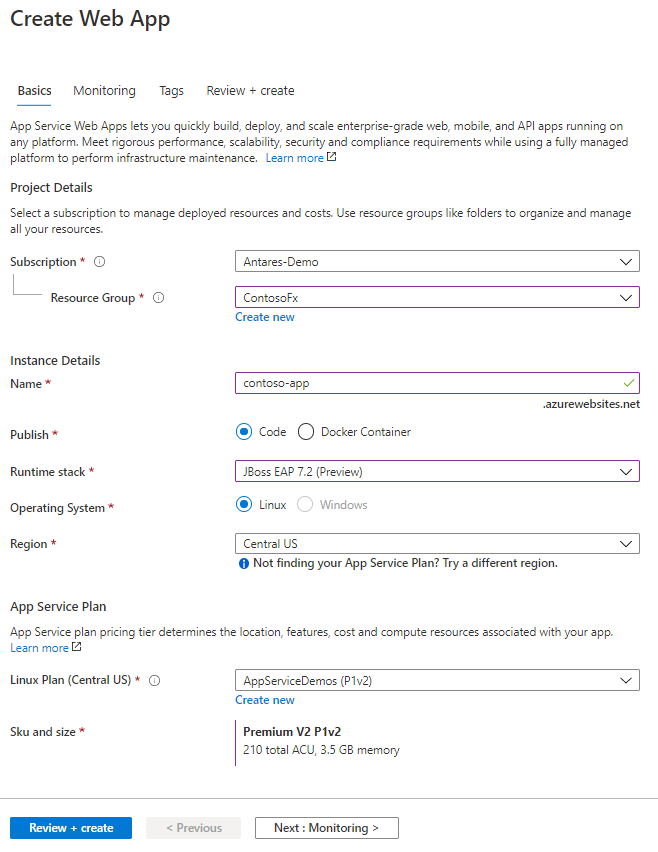Viewport: 658px width, 852px height.
Task: Go to Review + create tab
Action: click(x=250, y=91)
